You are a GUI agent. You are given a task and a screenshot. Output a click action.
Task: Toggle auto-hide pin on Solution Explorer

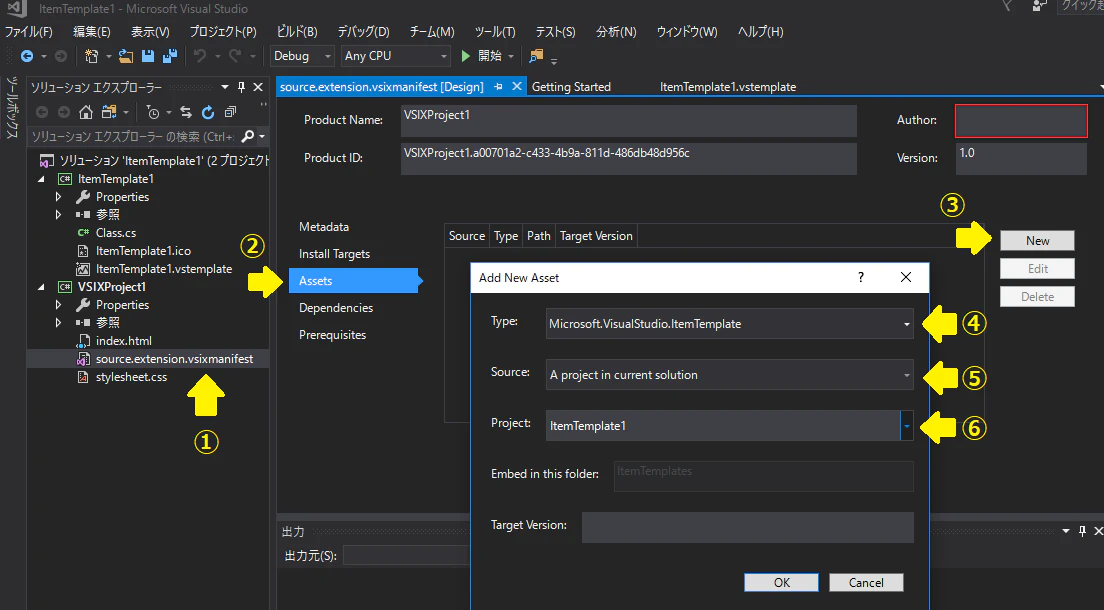click(x=241, y=87)
